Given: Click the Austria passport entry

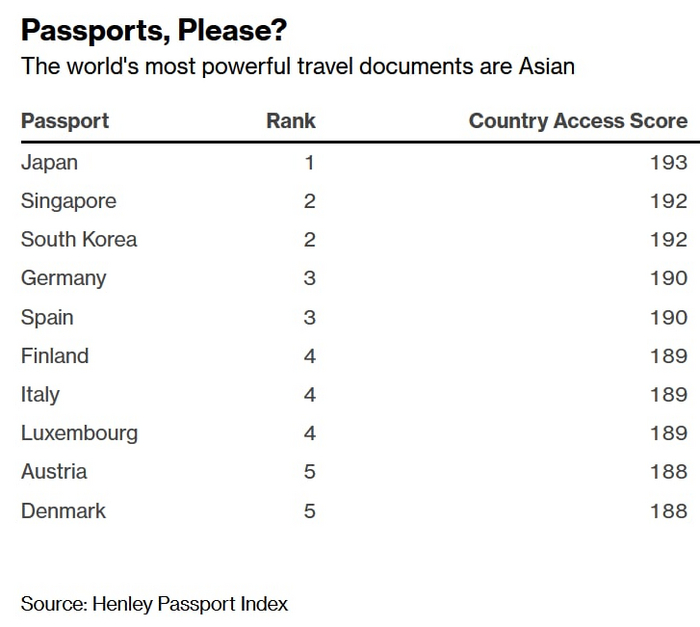Looking at the screenshot, I should (x=54, y=472).
